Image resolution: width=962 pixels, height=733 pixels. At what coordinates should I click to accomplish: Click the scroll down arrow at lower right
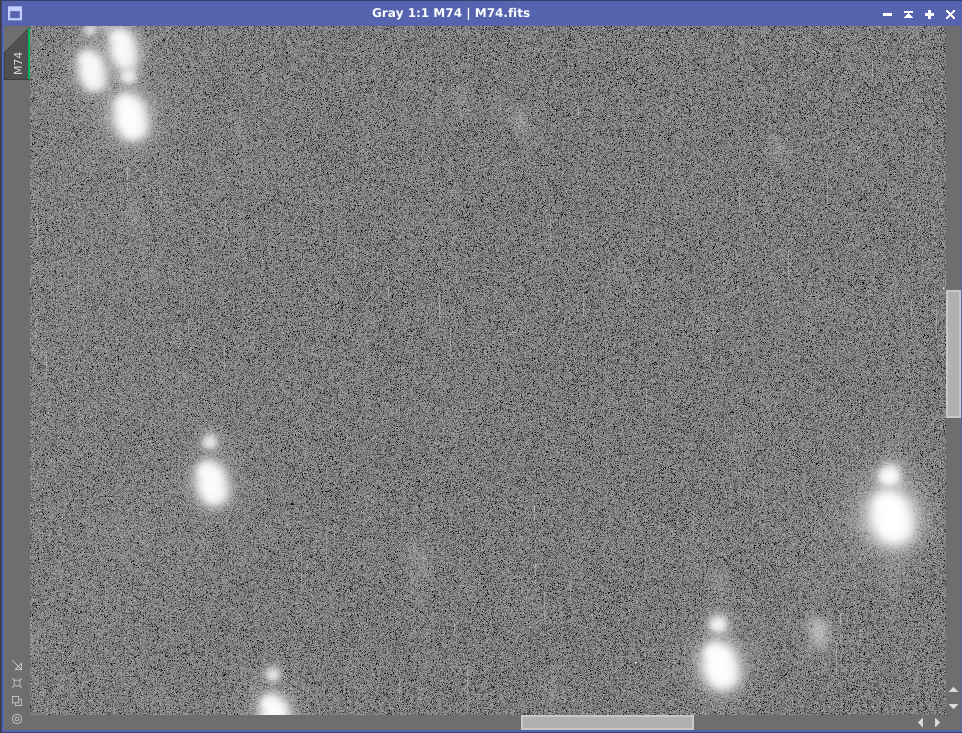[953, 706]
